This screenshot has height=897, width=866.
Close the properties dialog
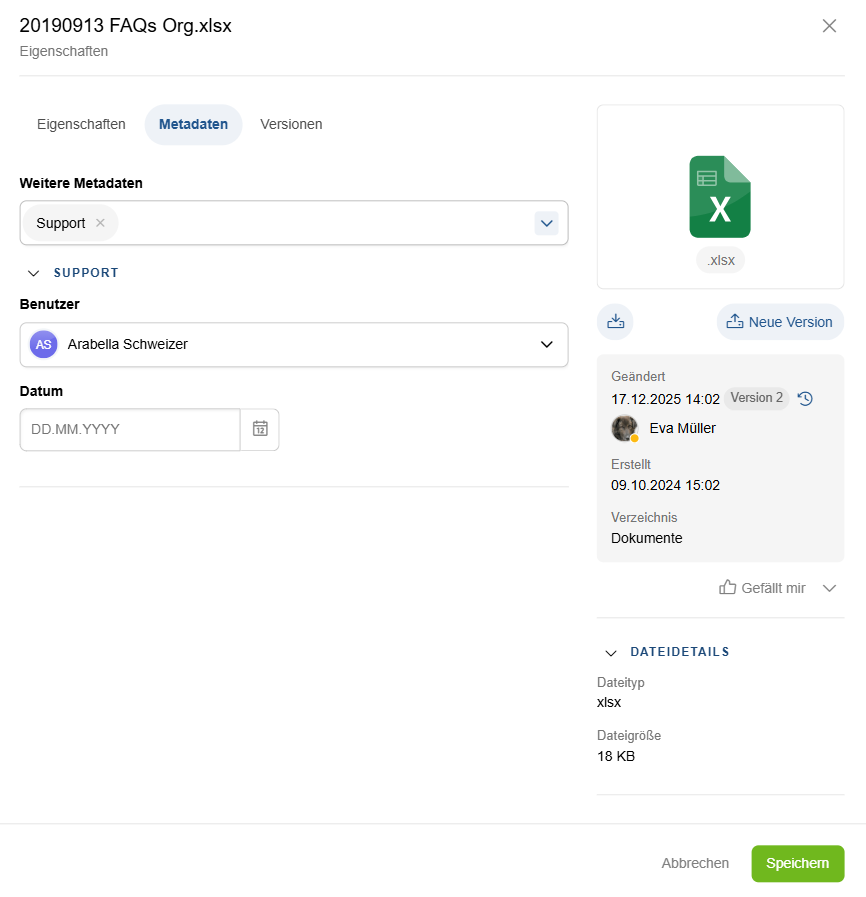tap(829, 26)
